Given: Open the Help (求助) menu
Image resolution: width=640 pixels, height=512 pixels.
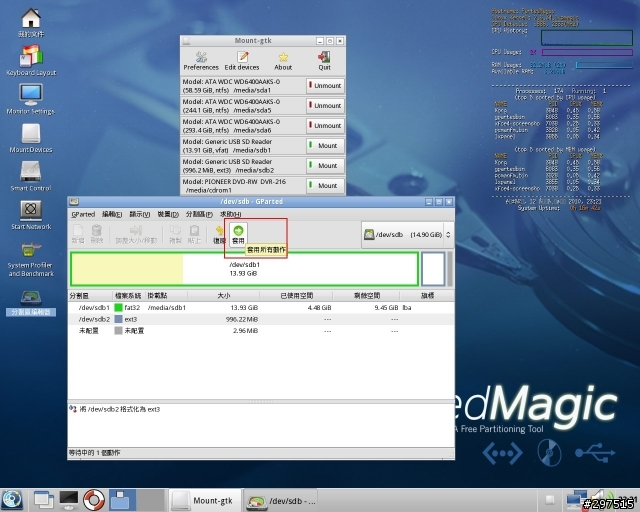Looking at the screenshot, I should (231, 214).
